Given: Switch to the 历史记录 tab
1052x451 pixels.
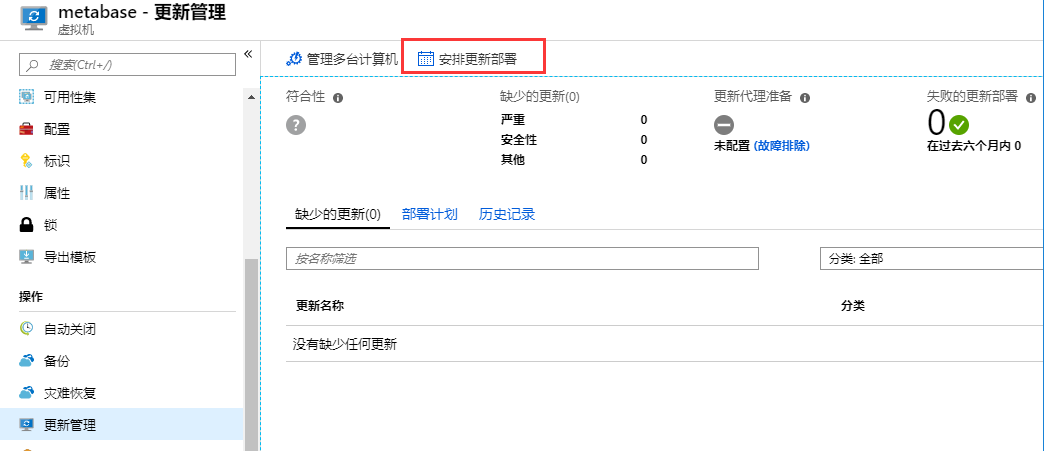Looking at the screenshot, I should pos(507,214).
